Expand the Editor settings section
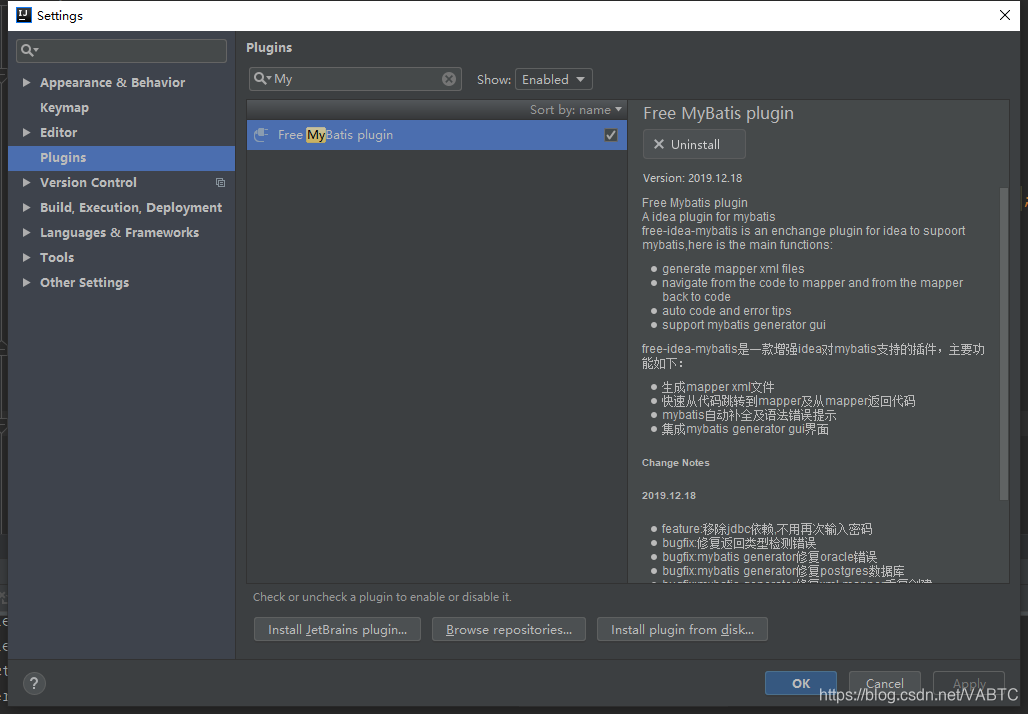This screenshot has width=1028, height=714. [26, 132]
